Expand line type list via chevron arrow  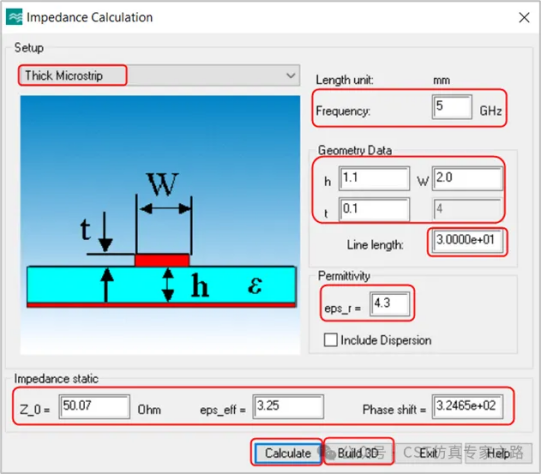291,75
